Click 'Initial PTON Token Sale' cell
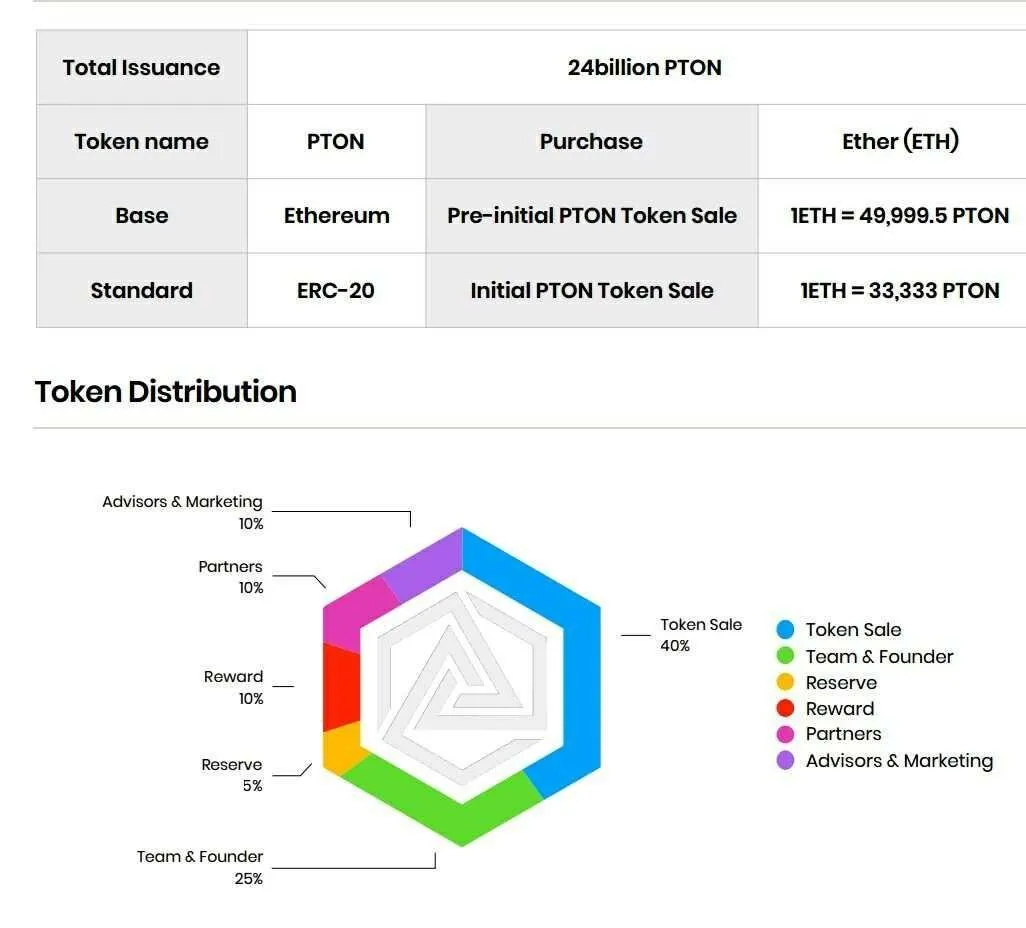This screenshot has height=928, width=1026. [x=592, y=291]
